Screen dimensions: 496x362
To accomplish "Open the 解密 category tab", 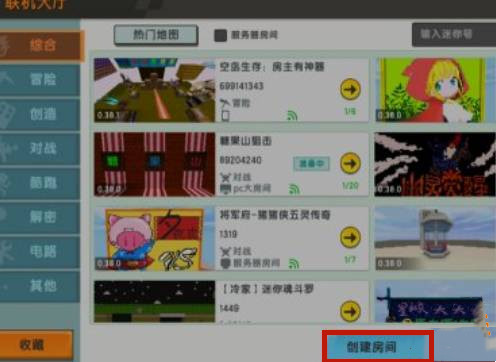I will (40, 217).
